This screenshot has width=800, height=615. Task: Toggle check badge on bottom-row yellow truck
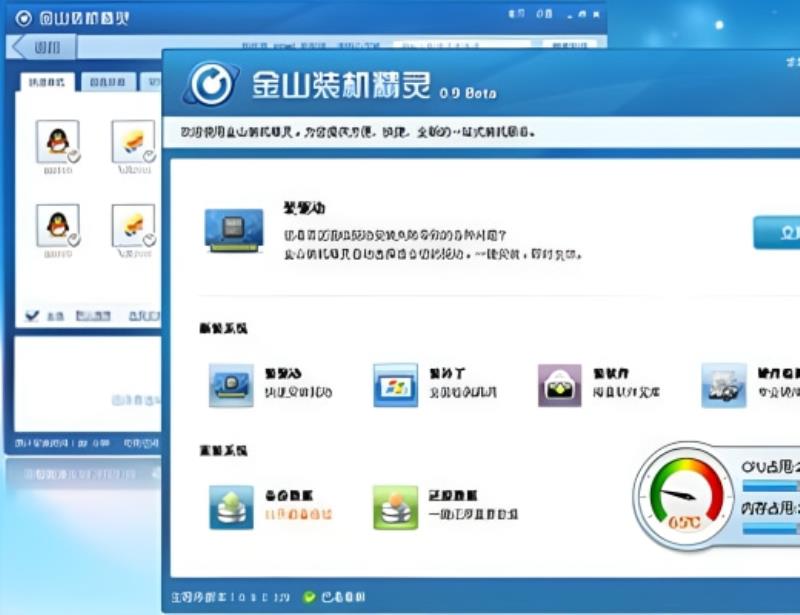coord(149,240)
